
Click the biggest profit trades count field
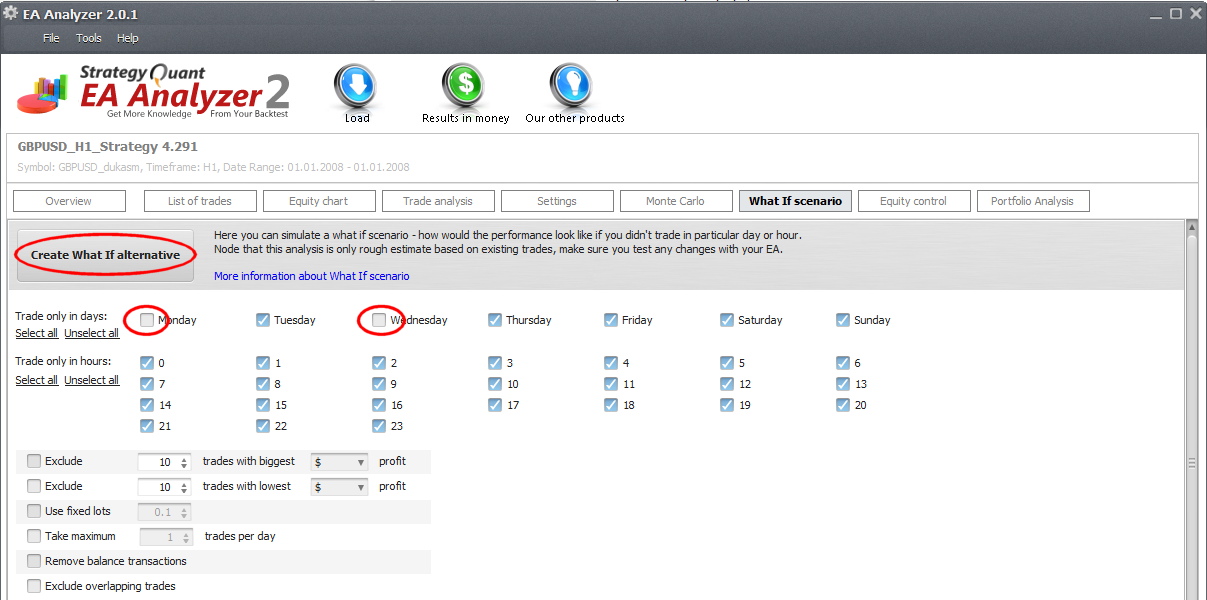(163, 462)
